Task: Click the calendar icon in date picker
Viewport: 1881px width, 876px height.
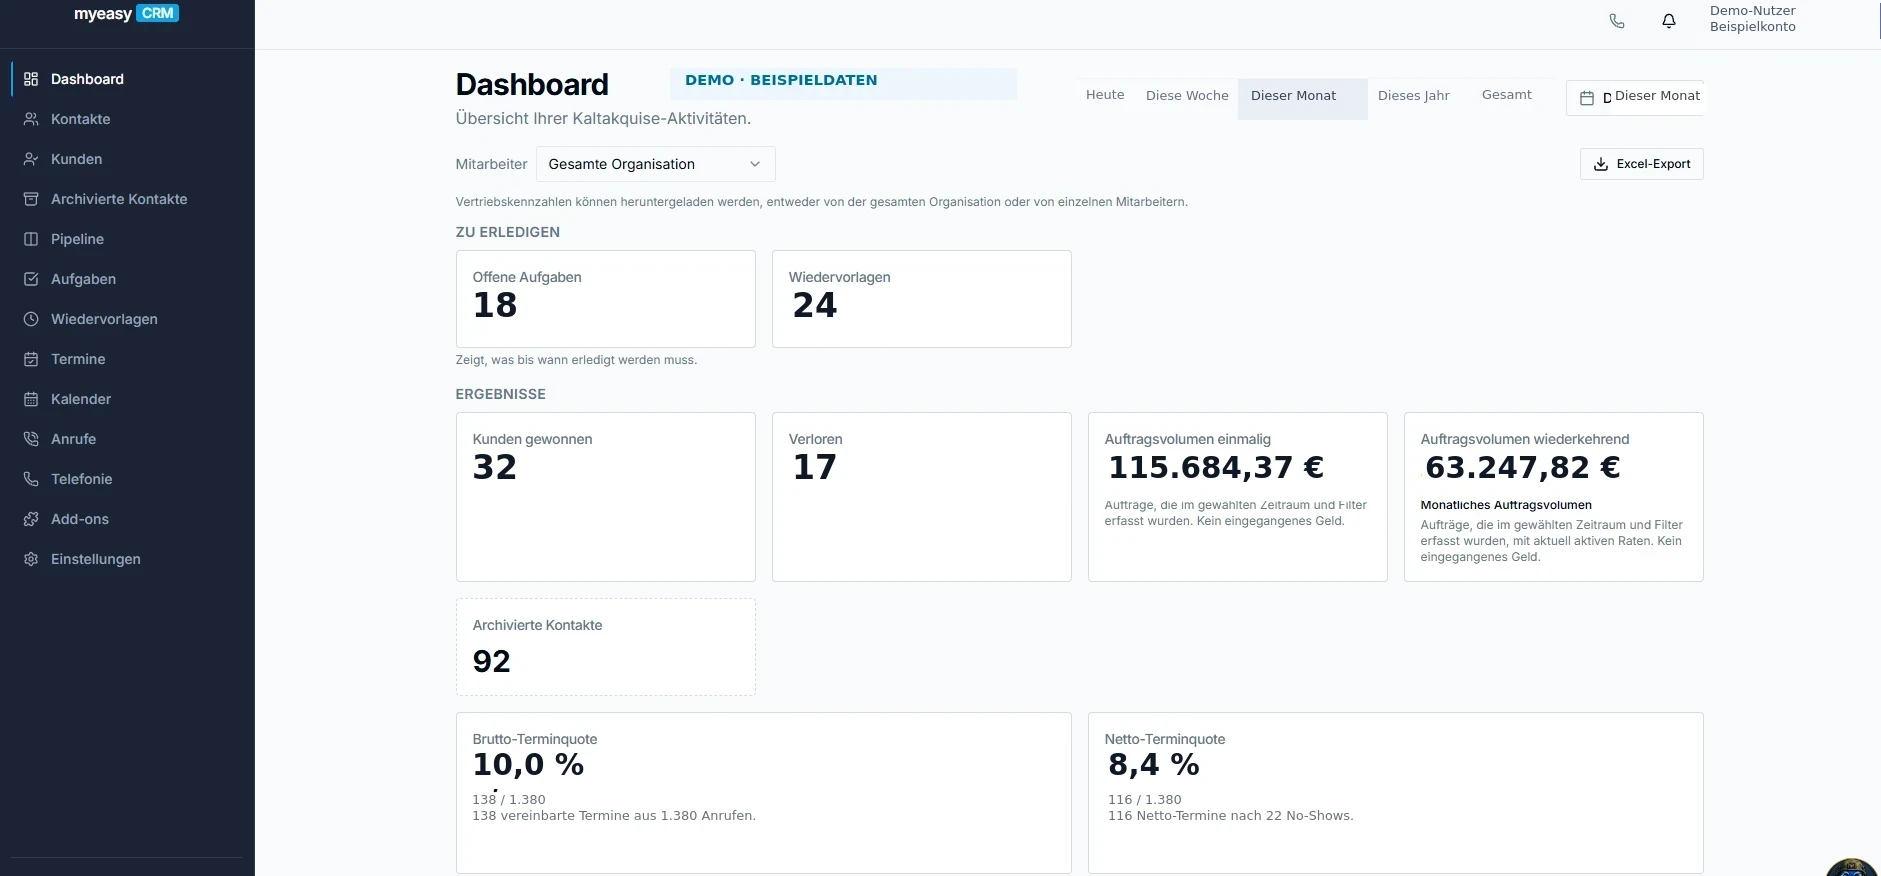Action: pyautogui.click(x=1587, y=98)
